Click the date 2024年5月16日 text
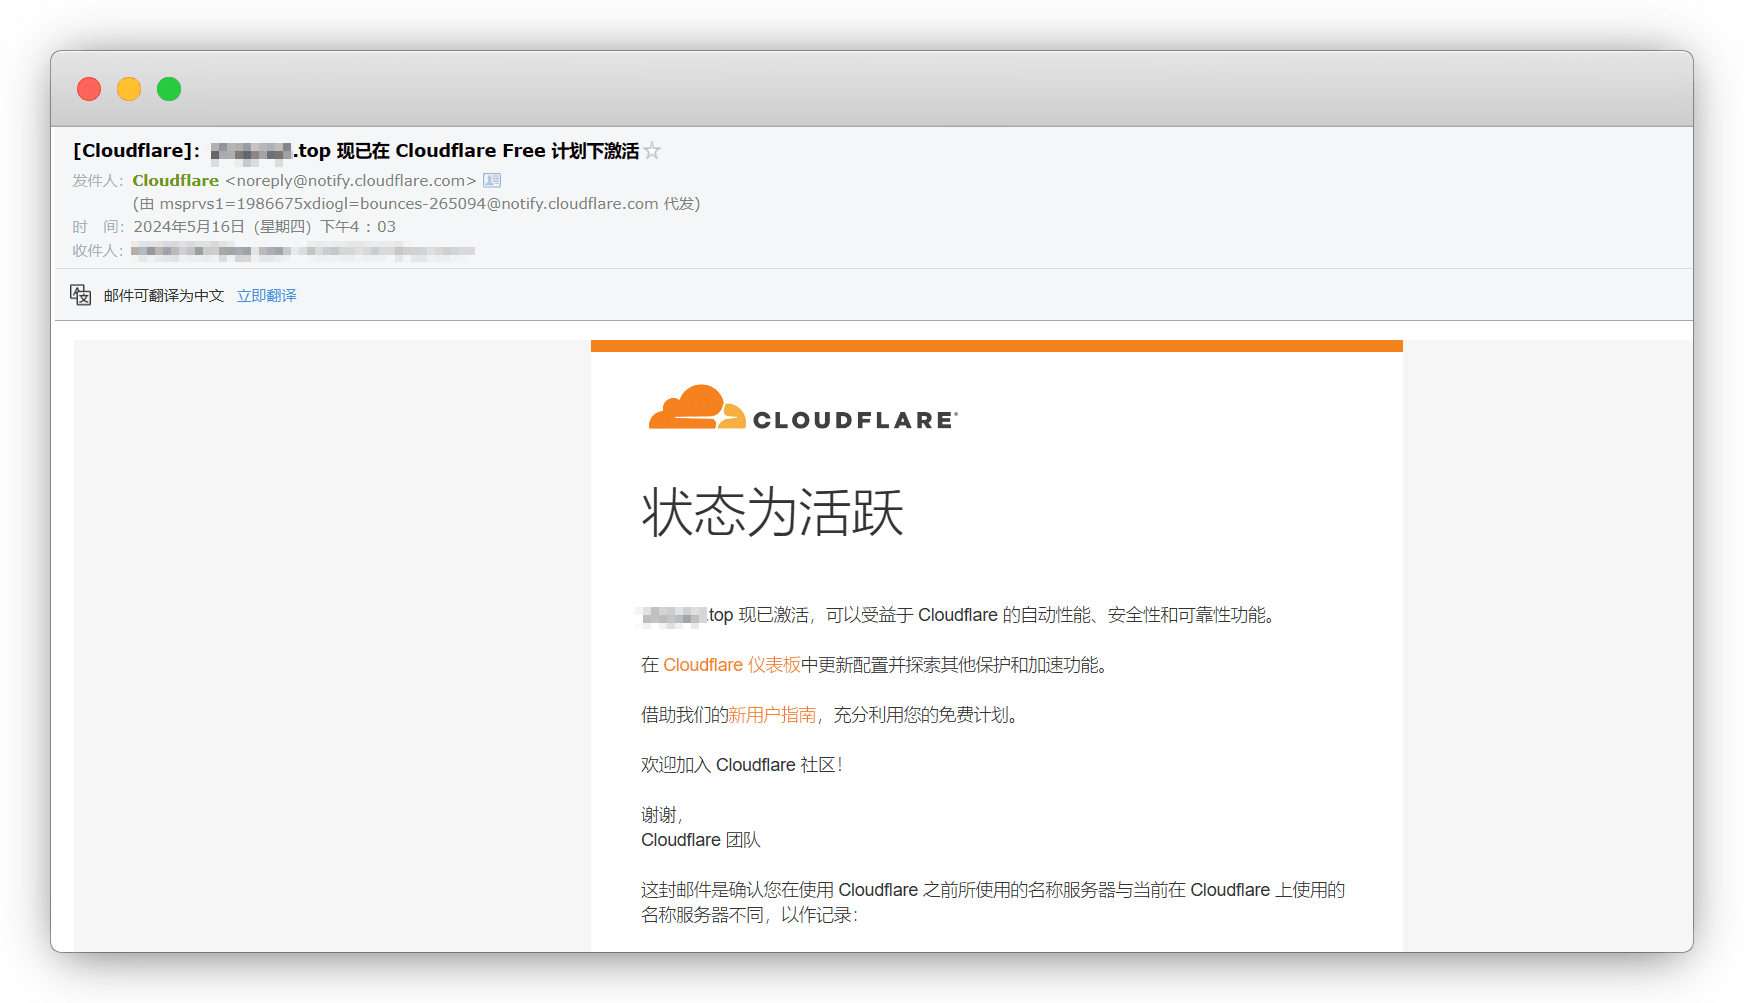The width and height of the screenshot is (1744, 1003). 189,227
